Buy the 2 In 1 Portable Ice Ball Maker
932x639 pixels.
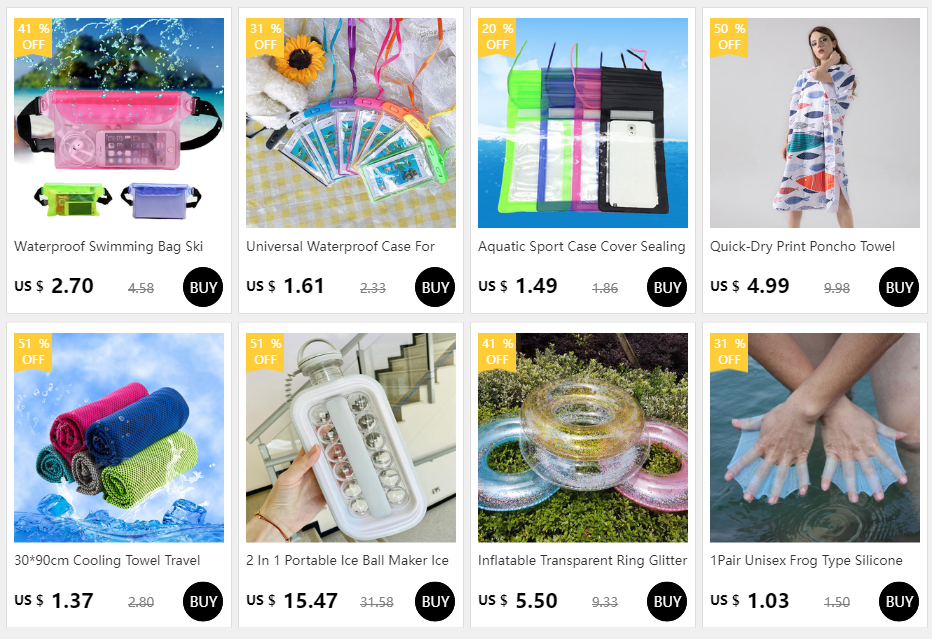tap(434, 602)
